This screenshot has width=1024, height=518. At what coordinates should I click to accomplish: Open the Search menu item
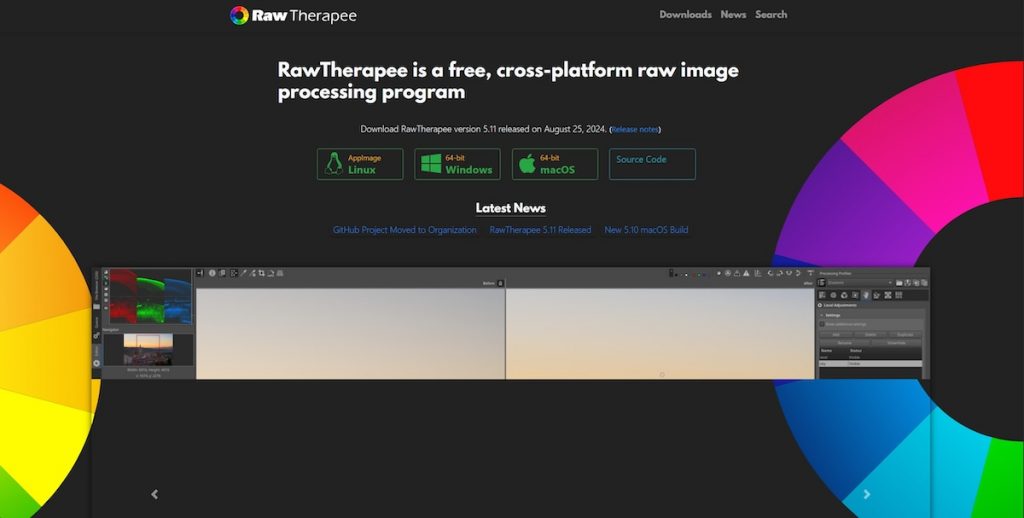[771, 14]
